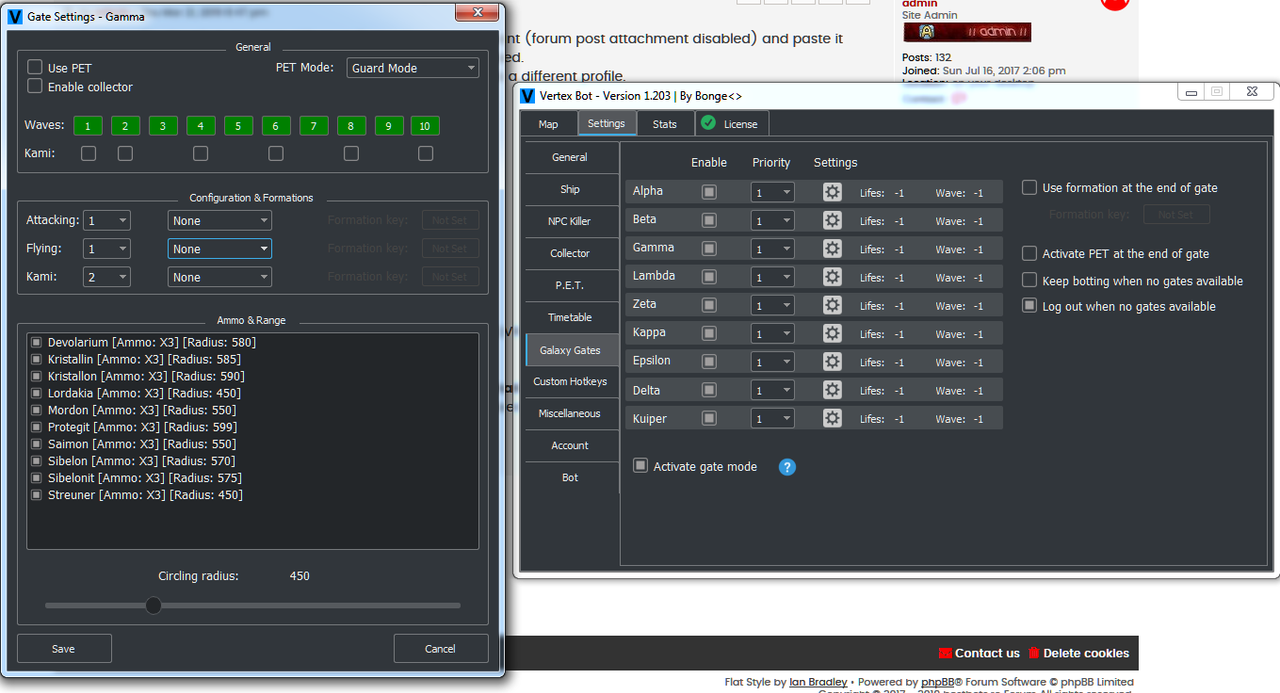The height and width of the screenshot is (693, 1280).
Task: Enable the Gamma gate checkbox
Action: (709, 249)
